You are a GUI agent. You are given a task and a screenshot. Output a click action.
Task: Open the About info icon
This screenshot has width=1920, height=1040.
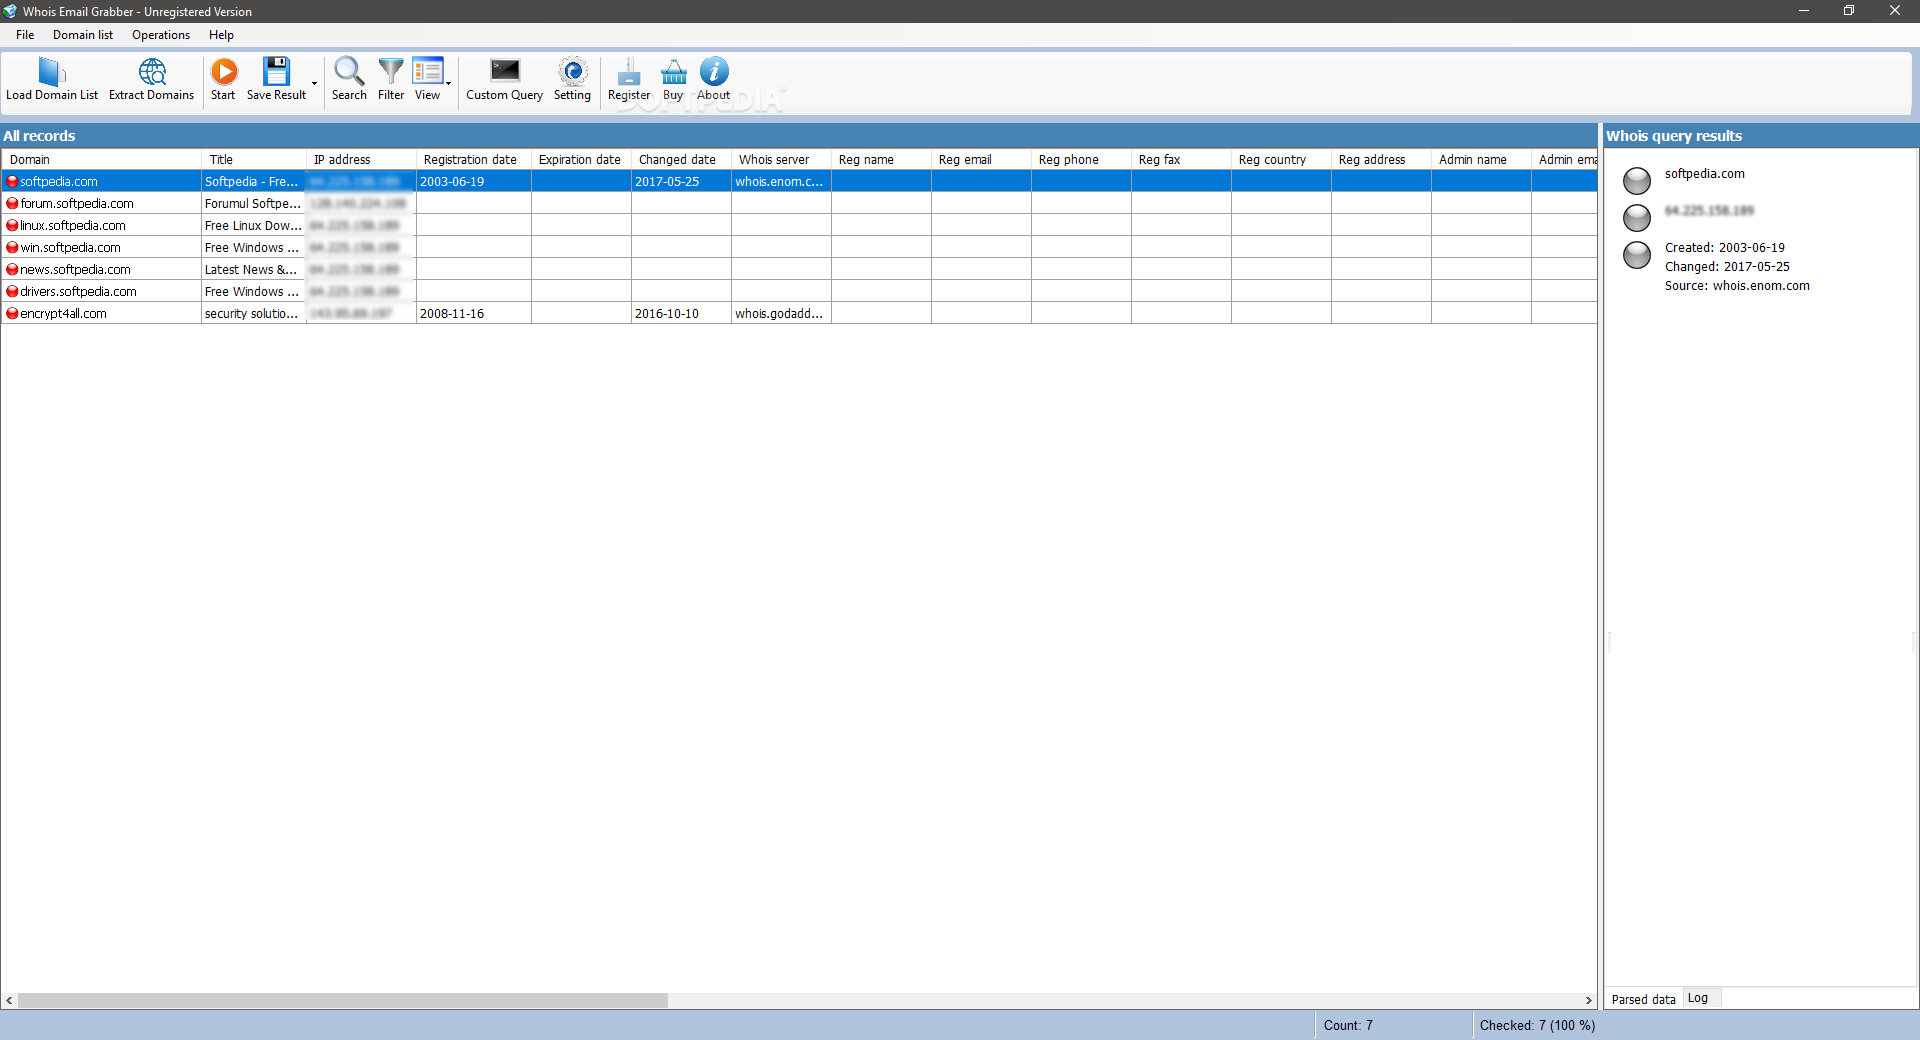click(714, 71)
